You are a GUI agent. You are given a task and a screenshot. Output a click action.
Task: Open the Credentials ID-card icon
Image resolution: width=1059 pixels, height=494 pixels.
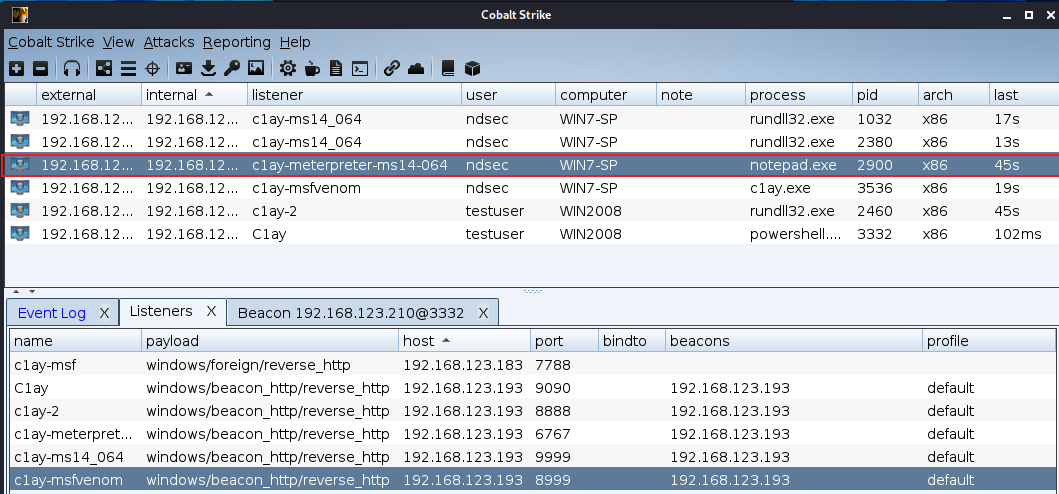[x=184, y=68]
